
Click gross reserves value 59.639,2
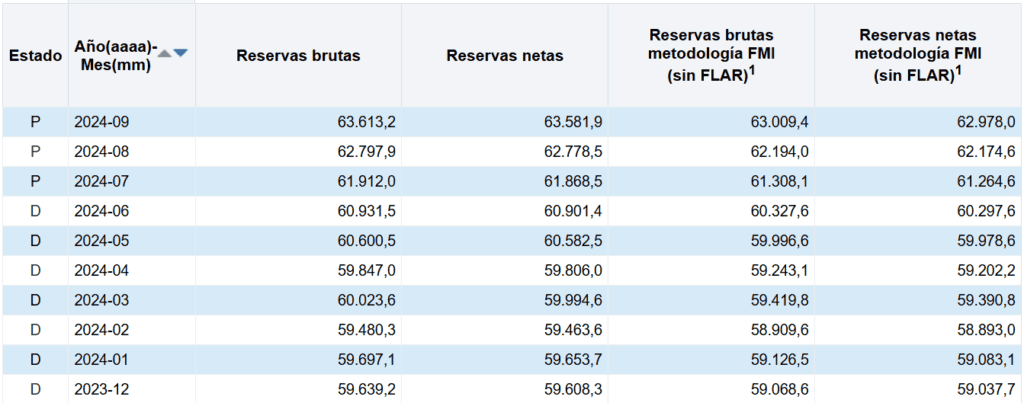[366, 389]
